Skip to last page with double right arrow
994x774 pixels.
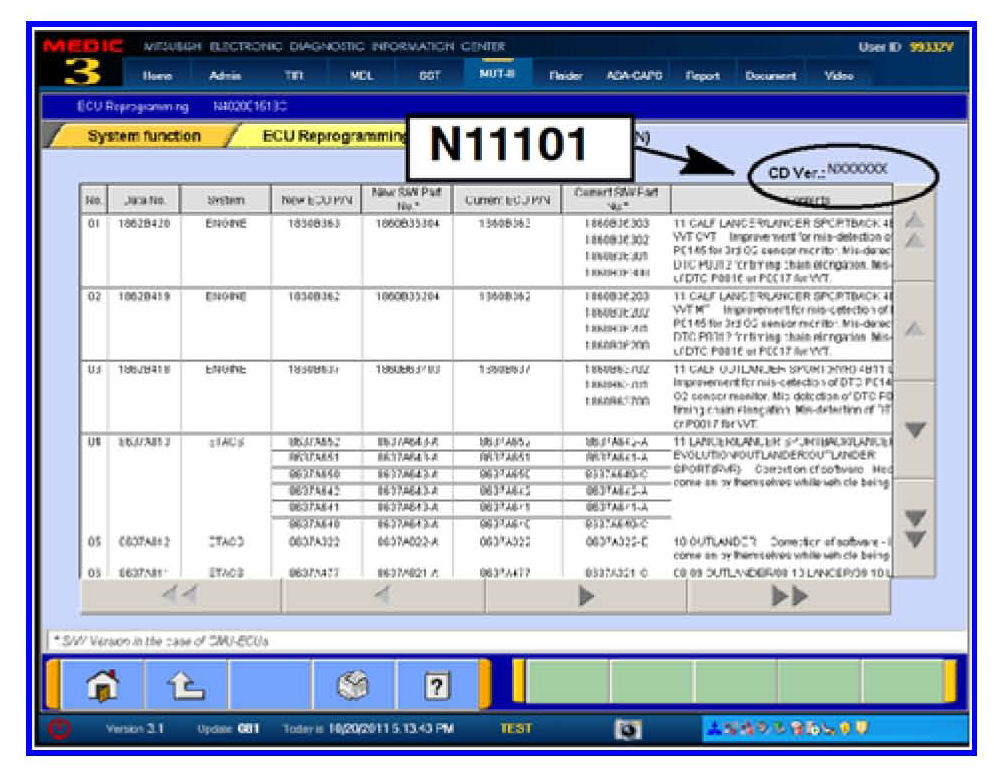pos(789,596)
